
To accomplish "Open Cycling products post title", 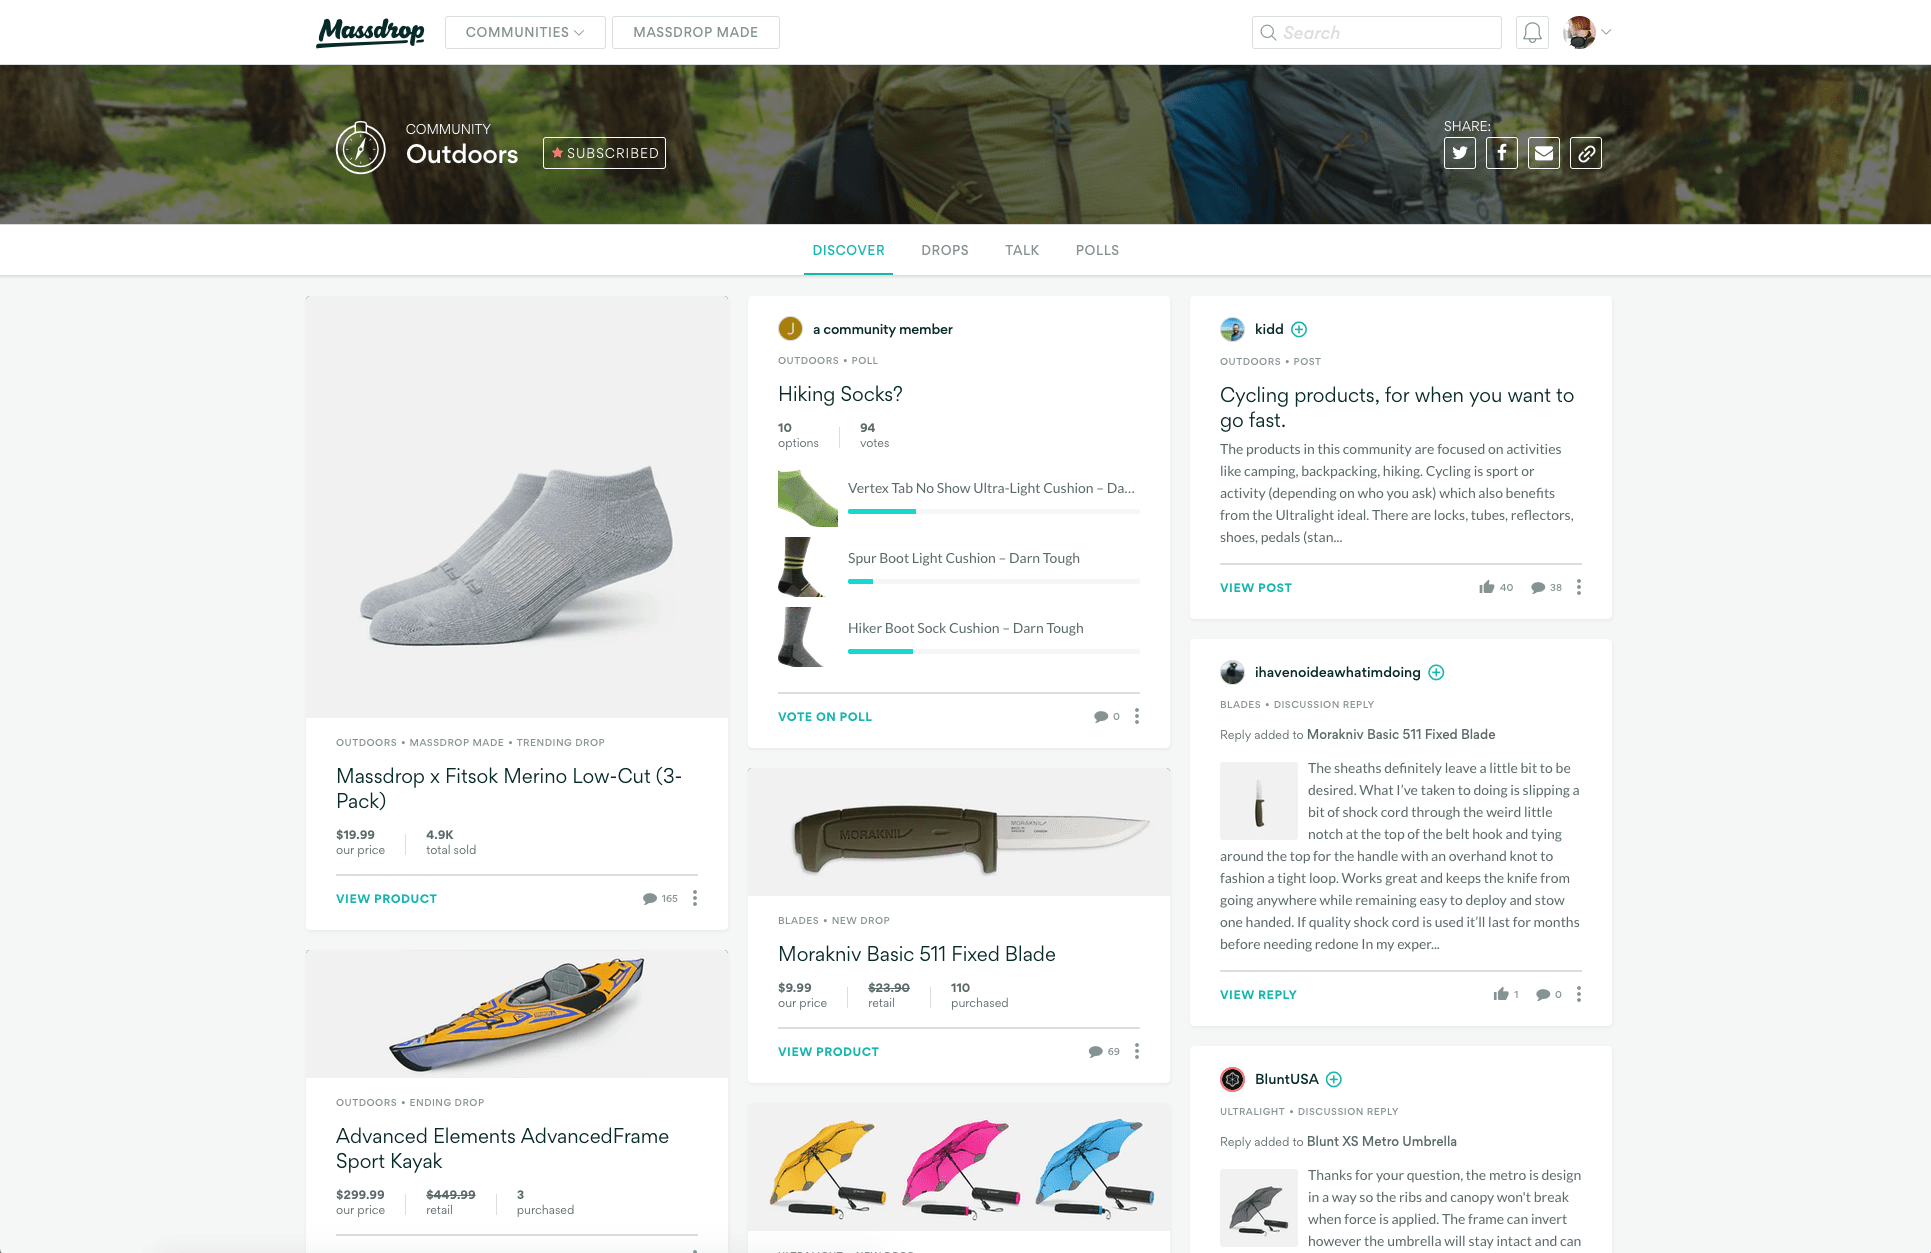I will click(1397, 407).
